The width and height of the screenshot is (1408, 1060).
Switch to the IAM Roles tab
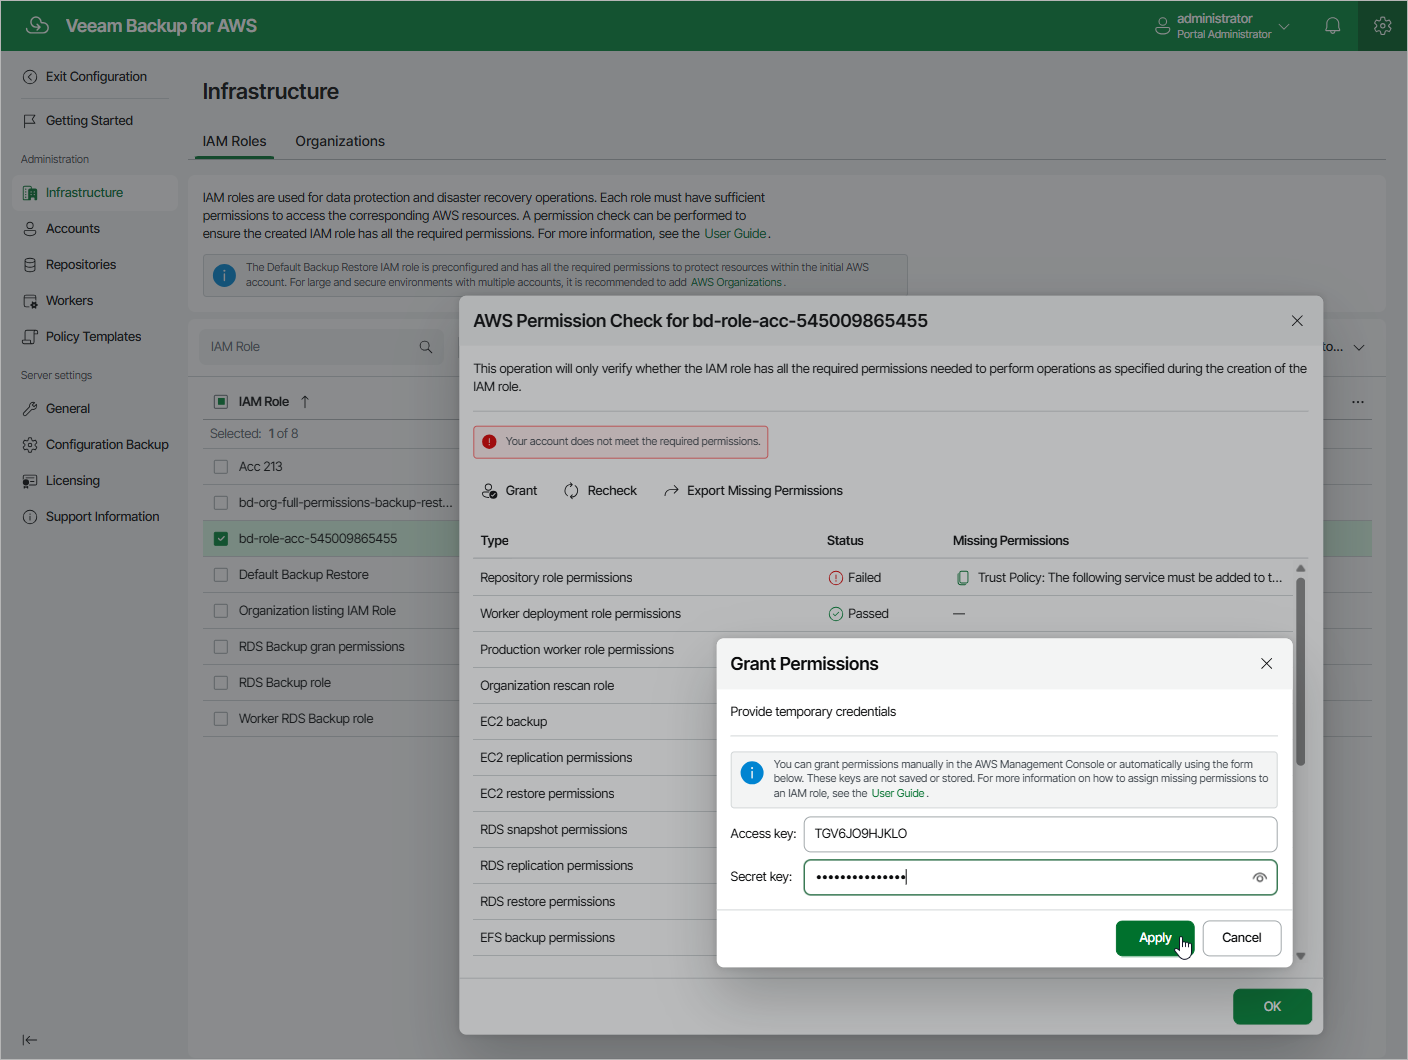[x=234, y=141]
